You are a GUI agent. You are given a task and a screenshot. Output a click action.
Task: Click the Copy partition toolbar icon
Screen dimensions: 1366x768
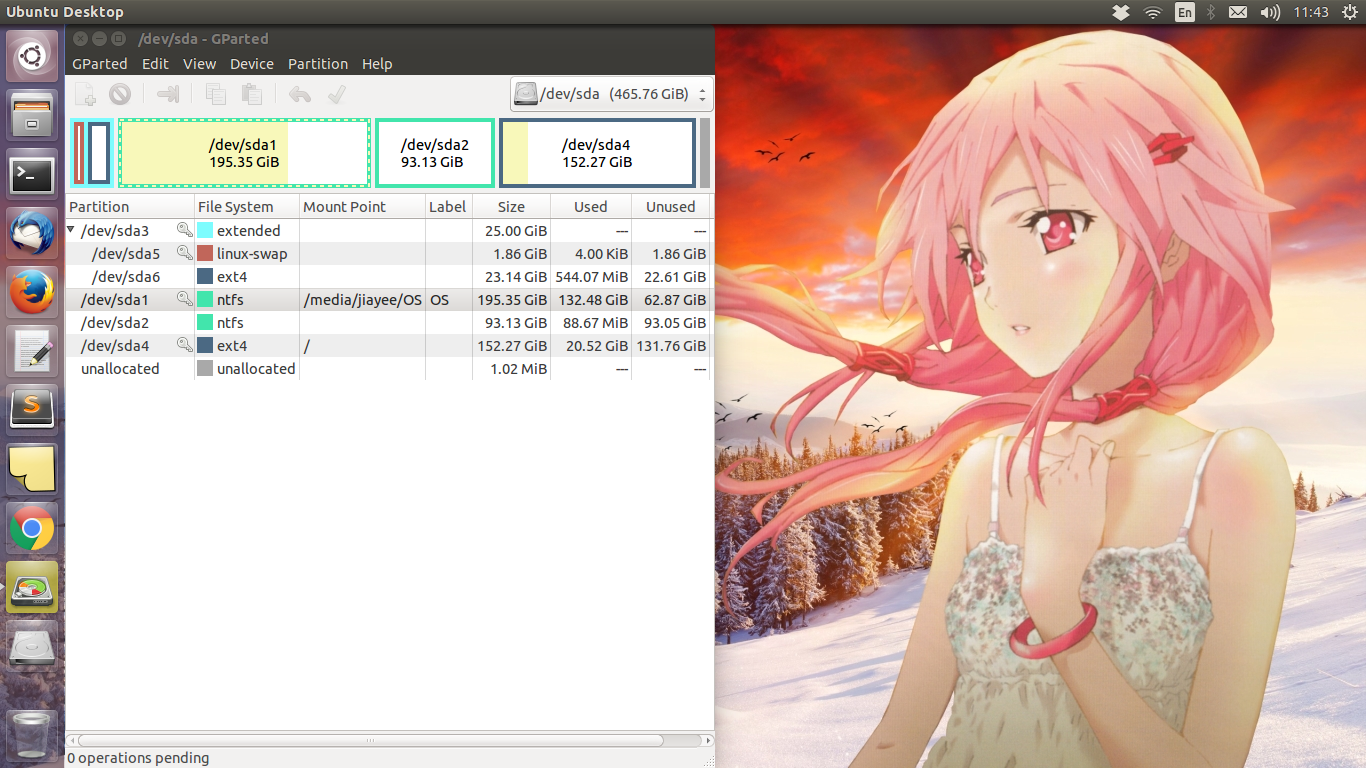215,94
